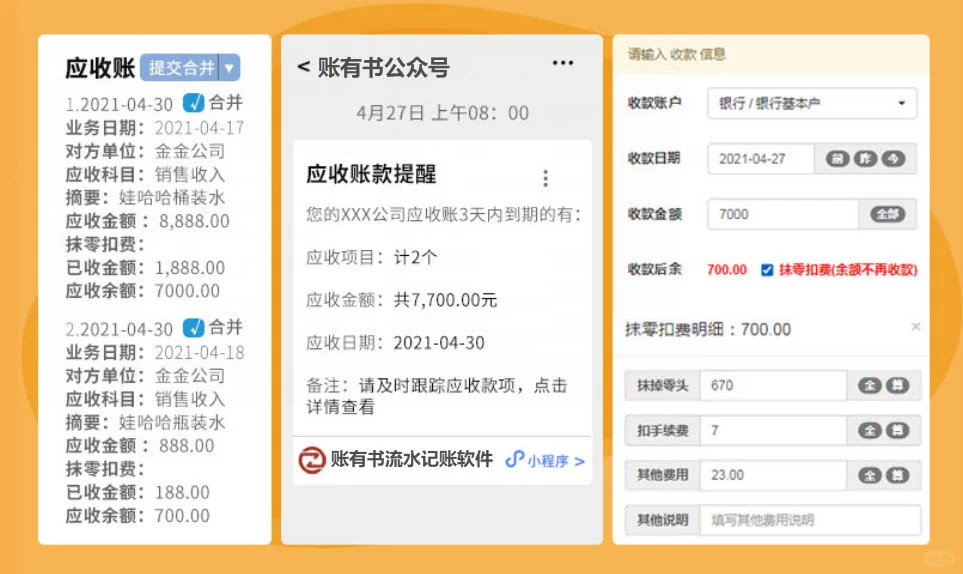
Task: Open 账有书流水记账软件 mini program footer
Action: [442, 460]
